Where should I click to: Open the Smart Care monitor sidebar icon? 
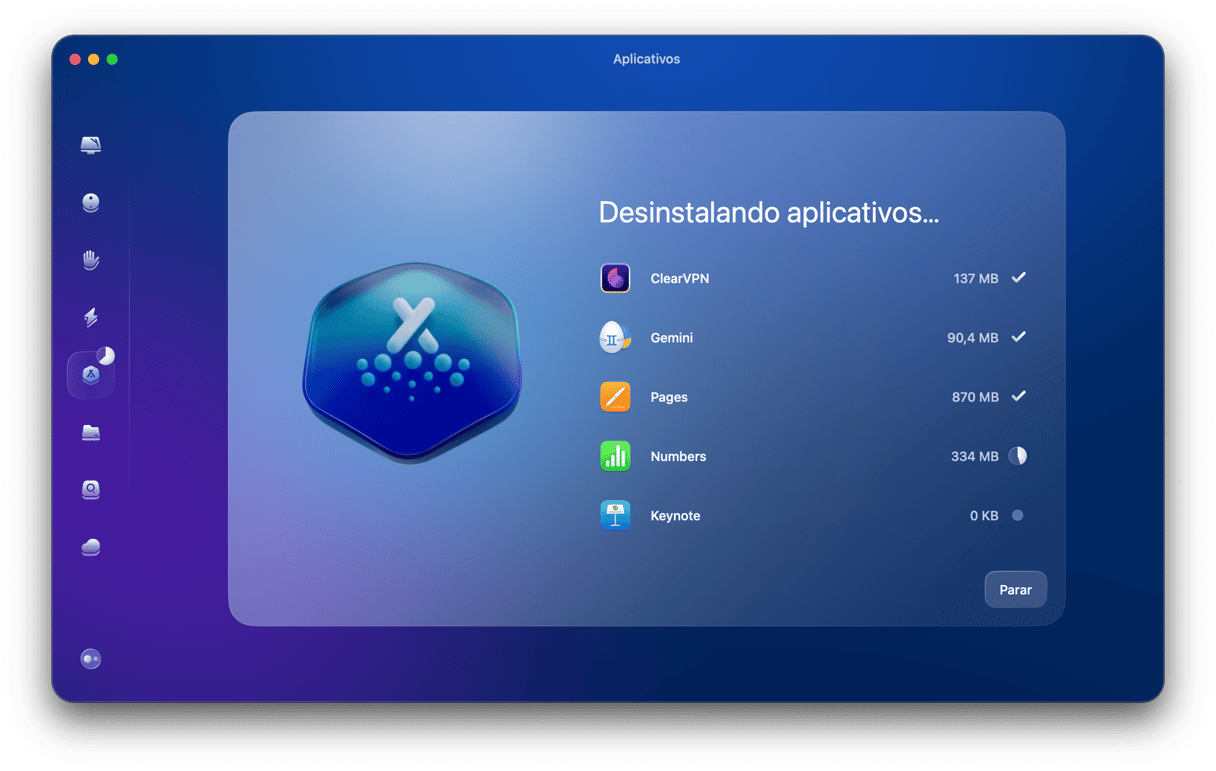pos(91,145)
